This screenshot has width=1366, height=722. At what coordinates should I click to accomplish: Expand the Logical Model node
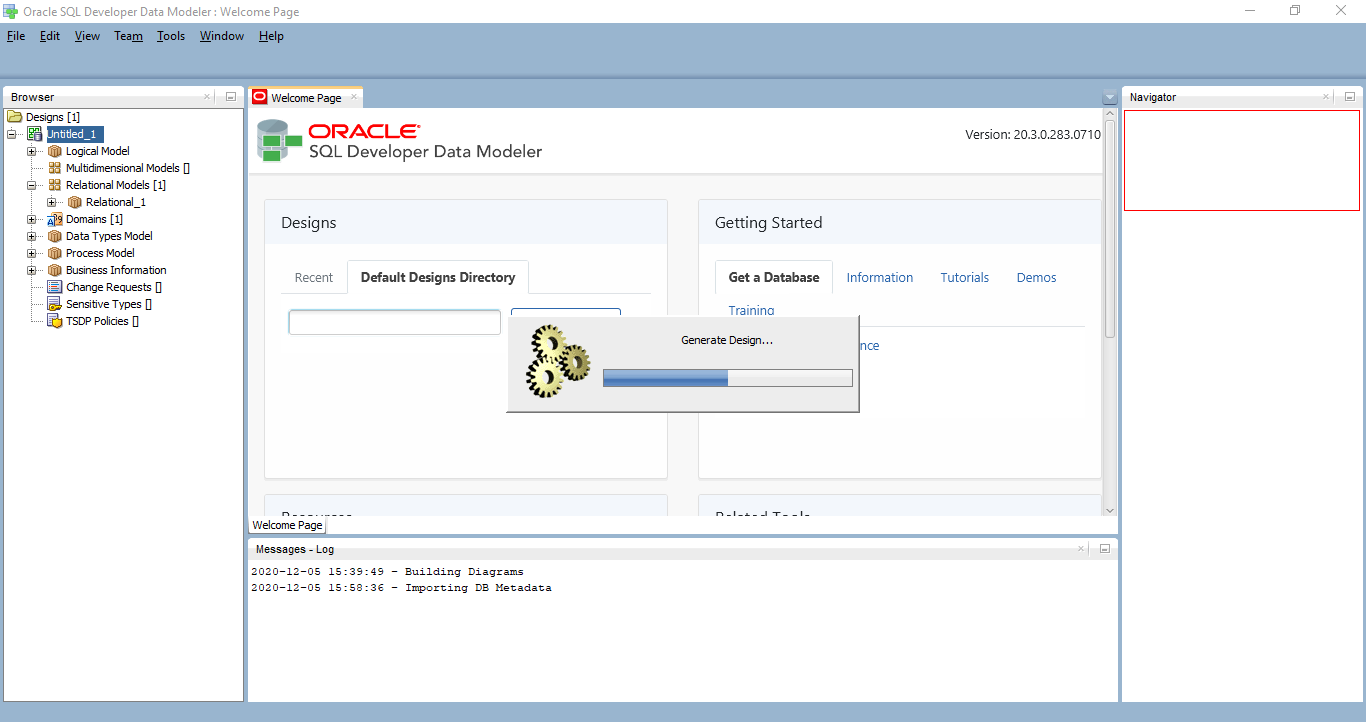coord(32,151)
